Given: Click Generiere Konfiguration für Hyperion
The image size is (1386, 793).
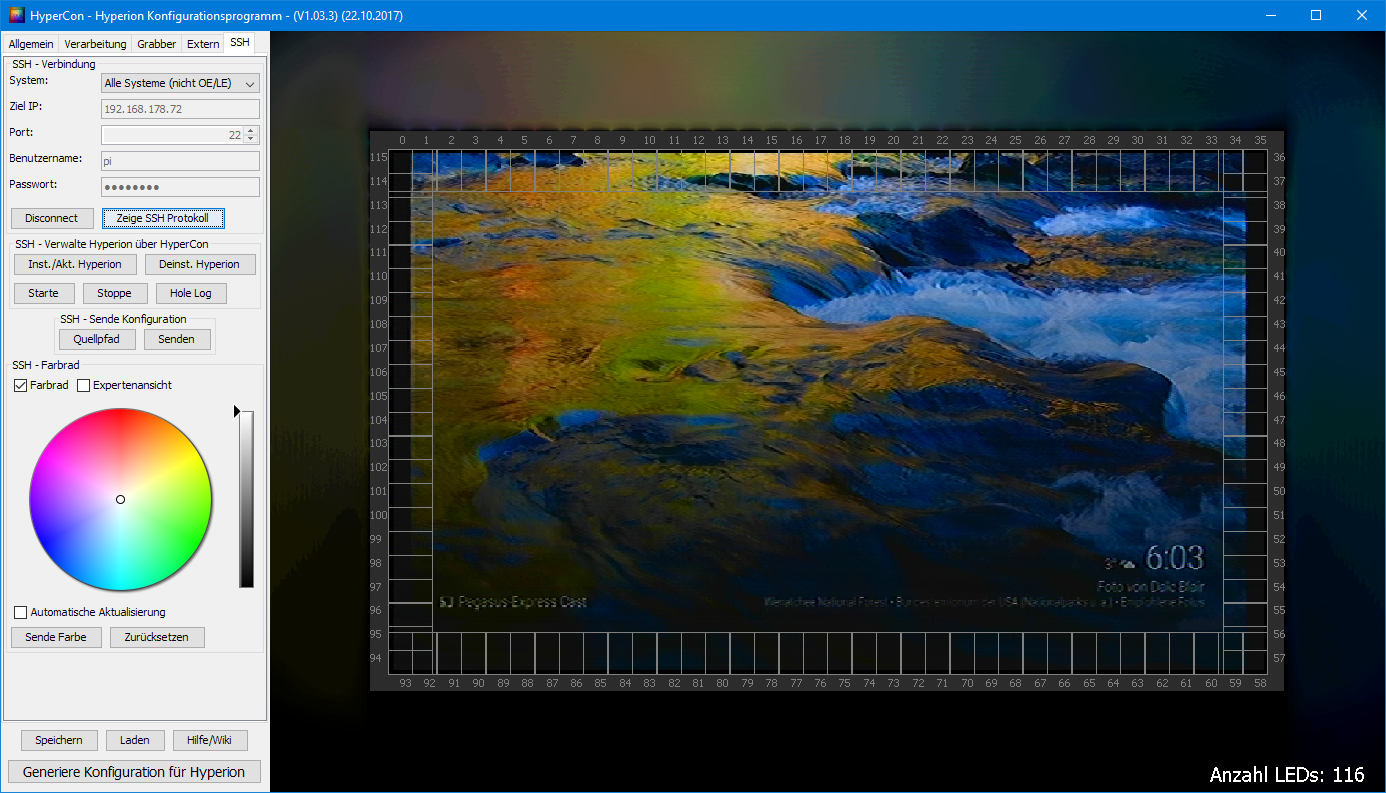Looking at the screenshot, I should [134, 772].
